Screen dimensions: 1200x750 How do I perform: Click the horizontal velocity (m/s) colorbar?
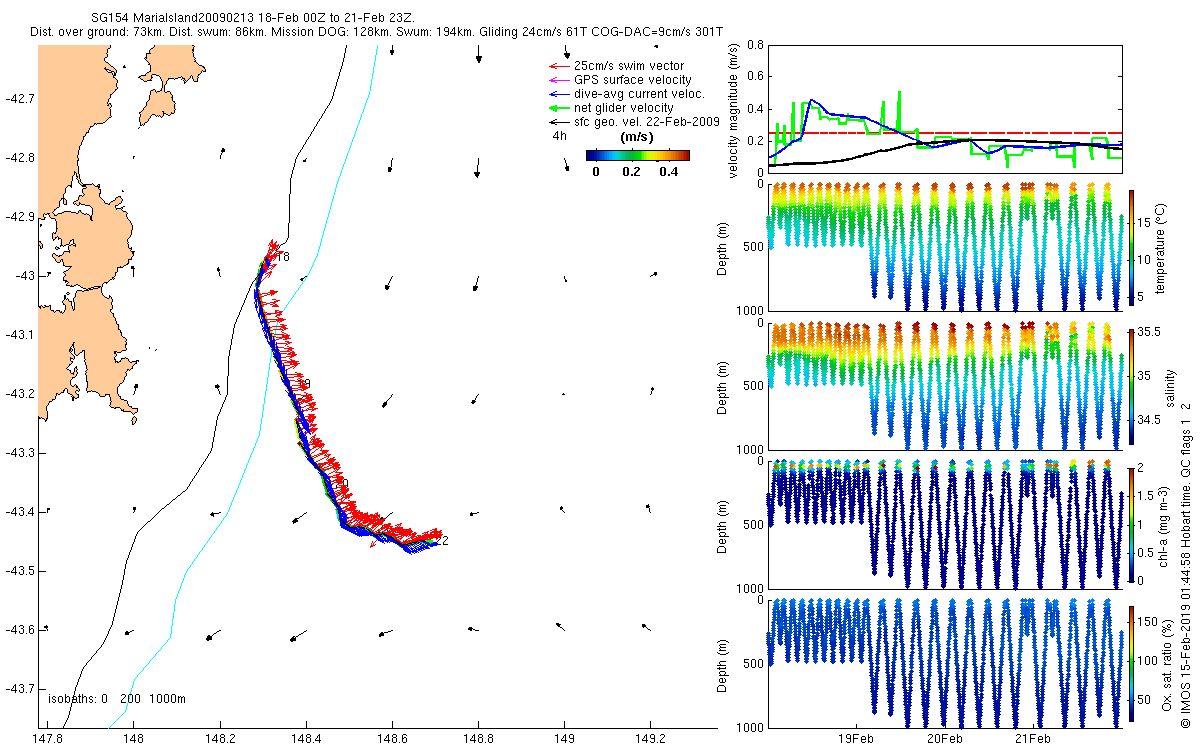(637, 156)
